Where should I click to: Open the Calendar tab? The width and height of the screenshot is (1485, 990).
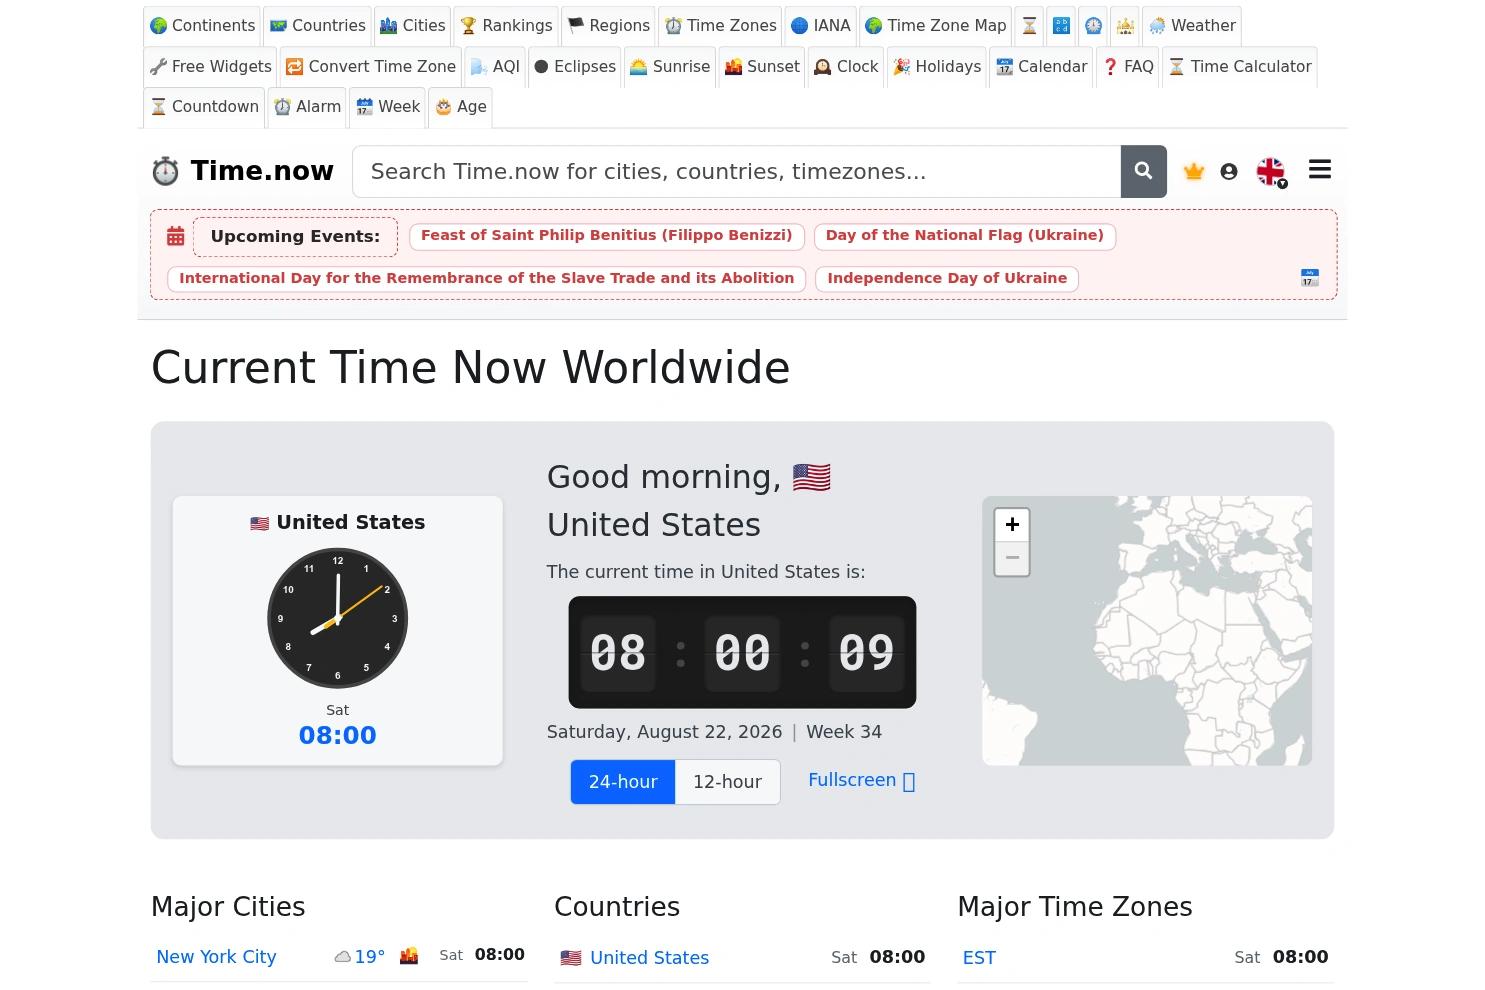pyautogui.click(x=1041, y=67)
